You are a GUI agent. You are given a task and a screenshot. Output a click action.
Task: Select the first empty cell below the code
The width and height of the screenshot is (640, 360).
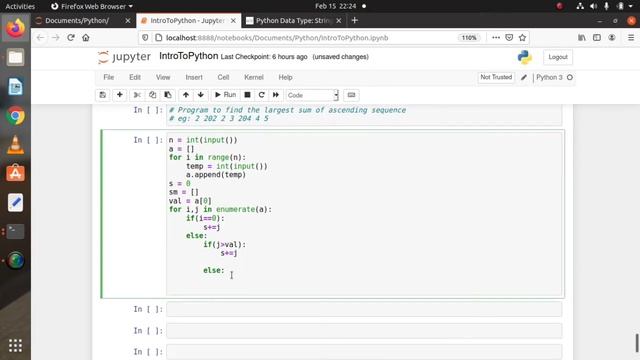pyautogui.click(x=364, y=309)
